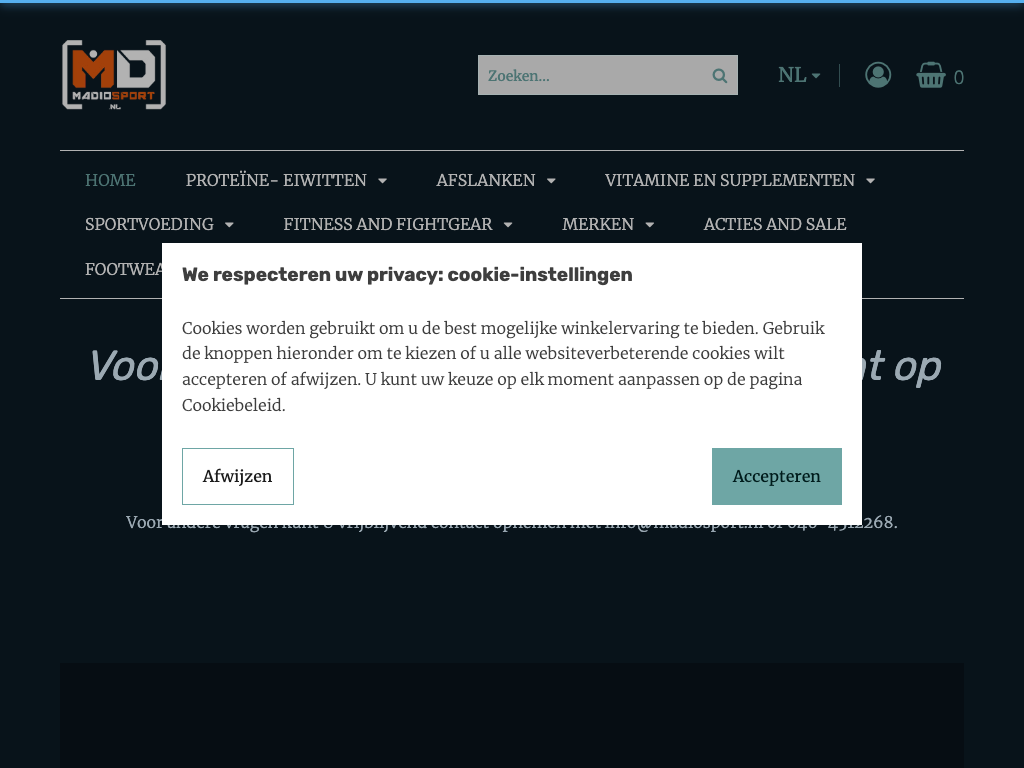The height and width of the screenshot is (768, 1024).
Task: Expand the Proteïne- Eiwitten menu arrow
Action: 383,181
